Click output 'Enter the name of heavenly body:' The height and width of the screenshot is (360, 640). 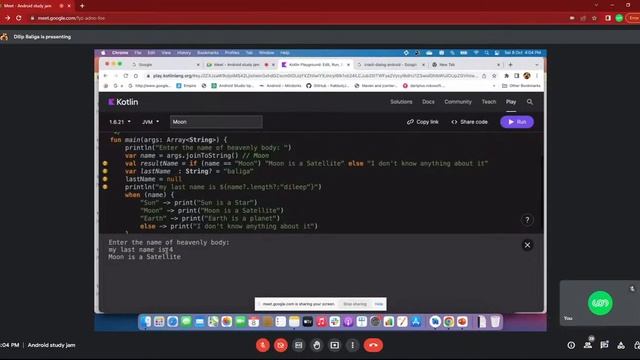pos(169,242)
